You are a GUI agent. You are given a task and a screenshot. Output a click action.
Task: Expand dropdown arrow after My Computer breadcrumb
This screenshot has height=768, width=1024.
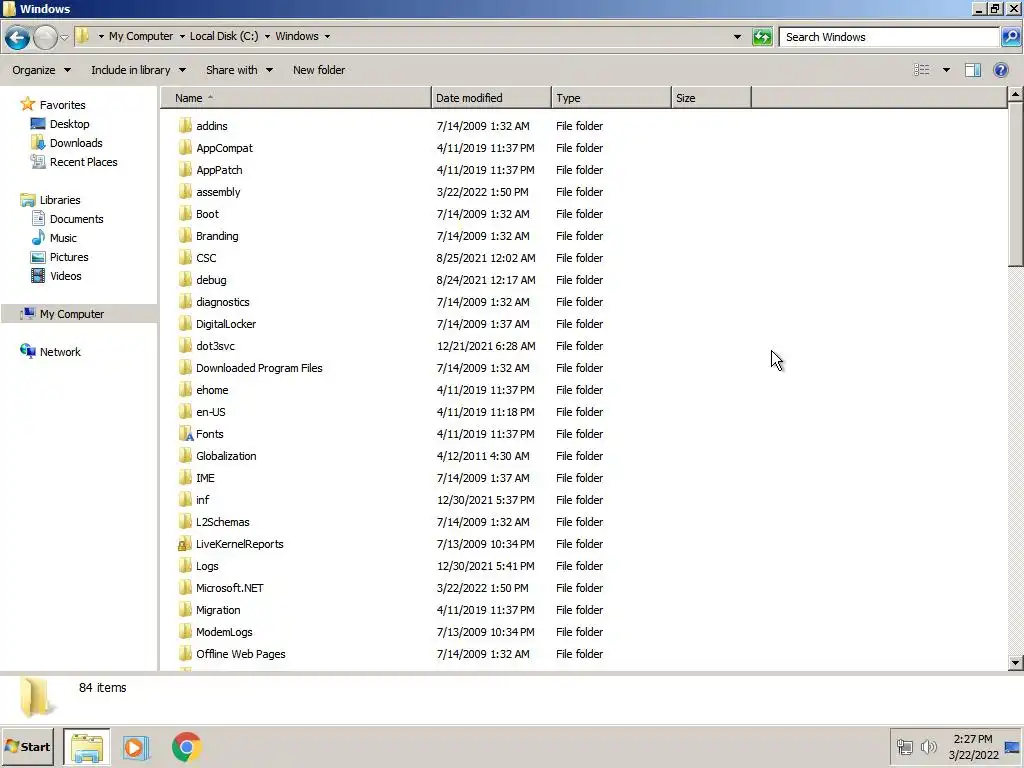(182, 37)
